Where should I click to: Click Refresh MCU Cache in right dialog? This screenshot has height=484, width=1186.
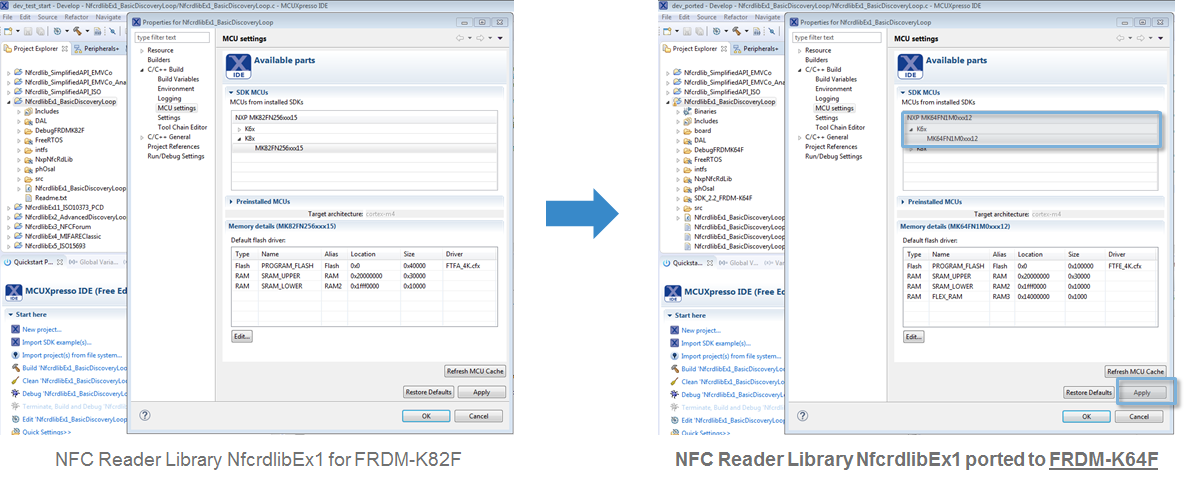pos(1135,371)
